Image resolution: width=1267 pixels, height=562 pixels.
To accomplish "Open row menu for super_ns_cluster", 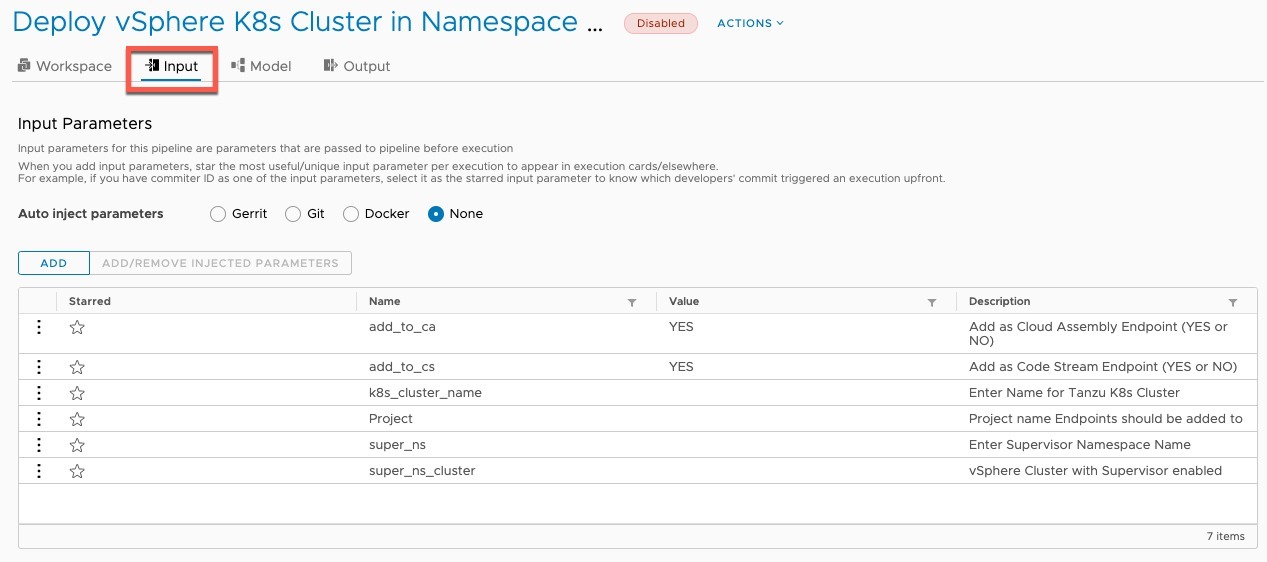I will (x=39, y=471).
